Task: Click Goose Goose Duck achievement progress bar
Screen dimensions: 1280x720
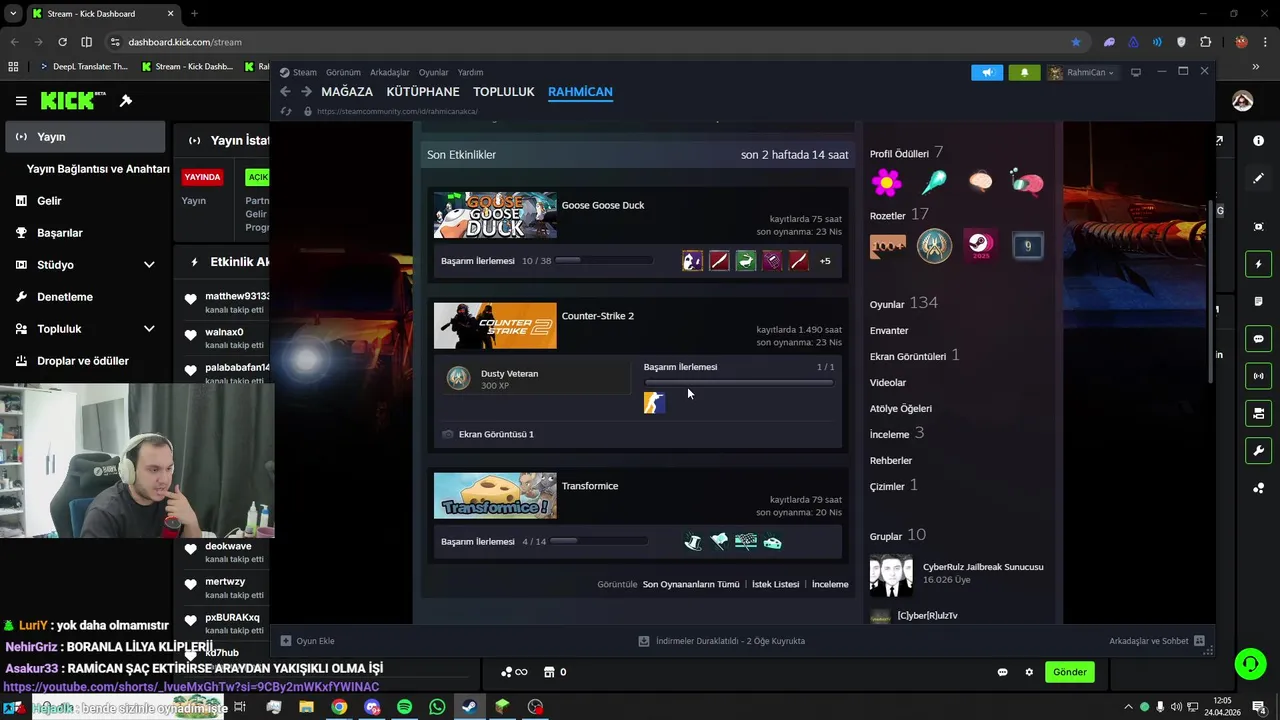Action: [603, 261]
